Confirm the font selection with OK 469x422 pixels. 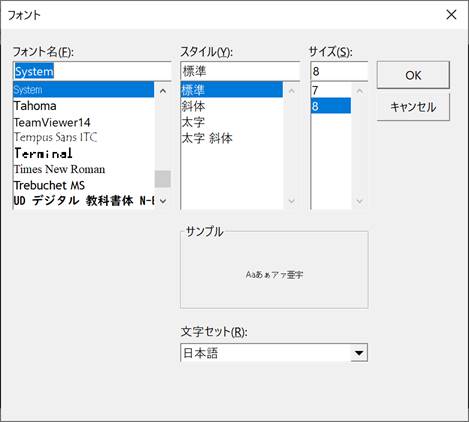pyautogui.click(x=413, y=75)
